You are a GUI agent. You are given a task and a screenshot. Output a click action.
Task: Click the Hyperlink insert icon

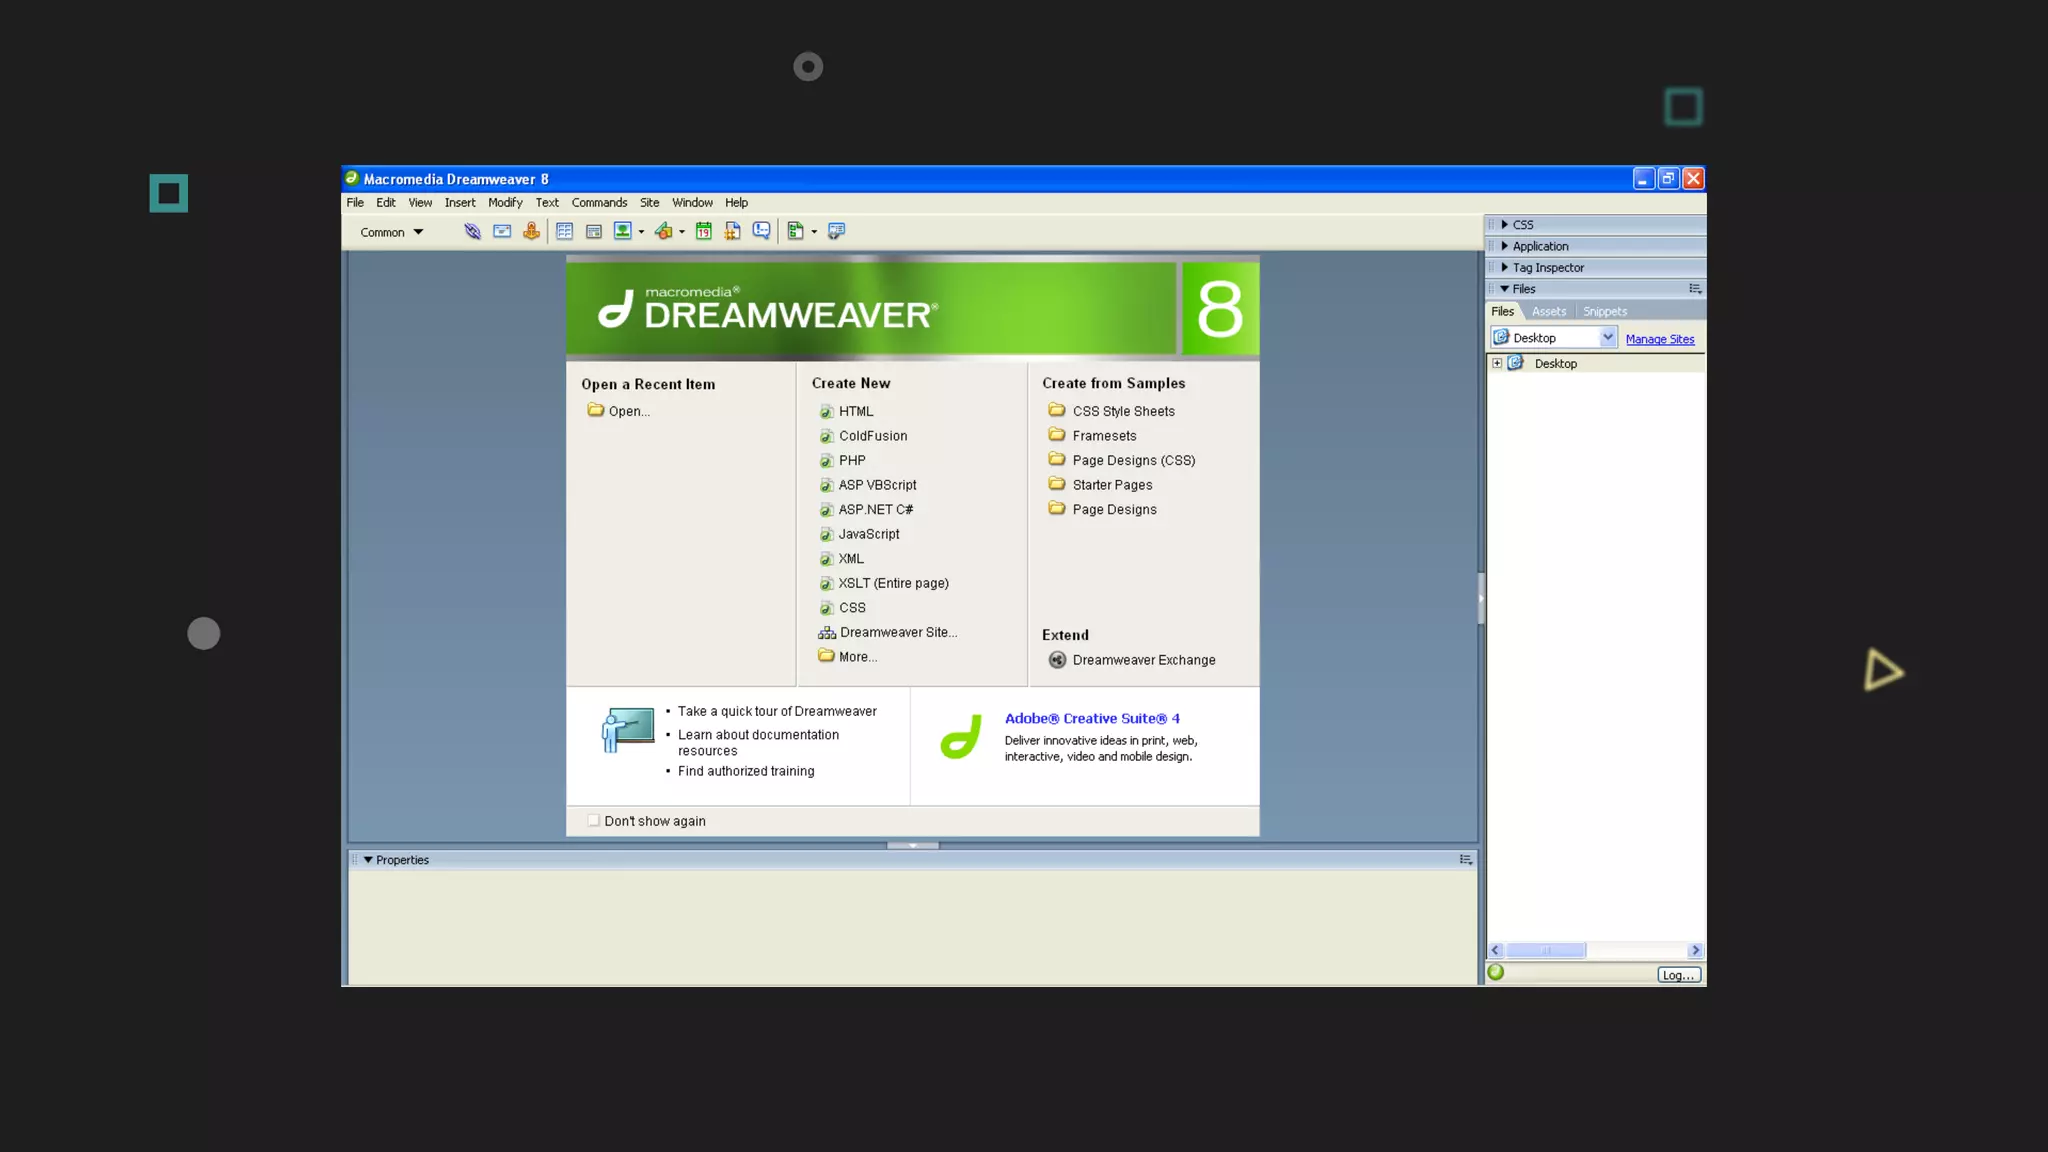click(x=472, y=231)
